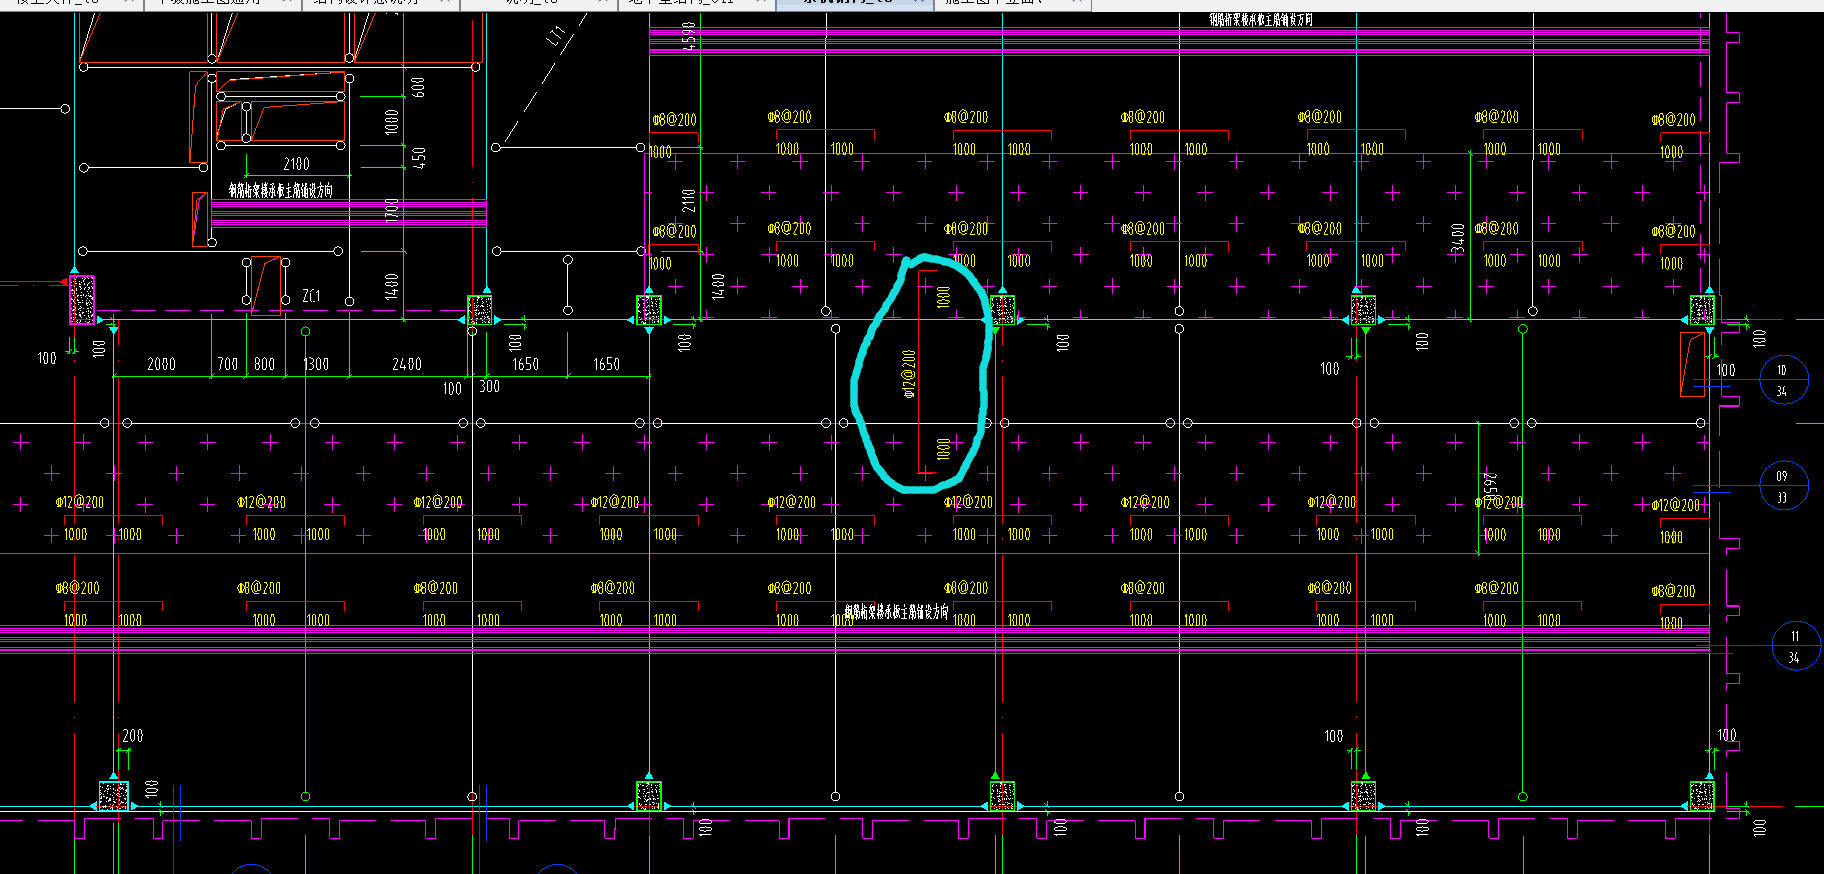The image size is (1824, 874).
Task: Select the magenta-outlined hatched column
Action: pos(82,300)
